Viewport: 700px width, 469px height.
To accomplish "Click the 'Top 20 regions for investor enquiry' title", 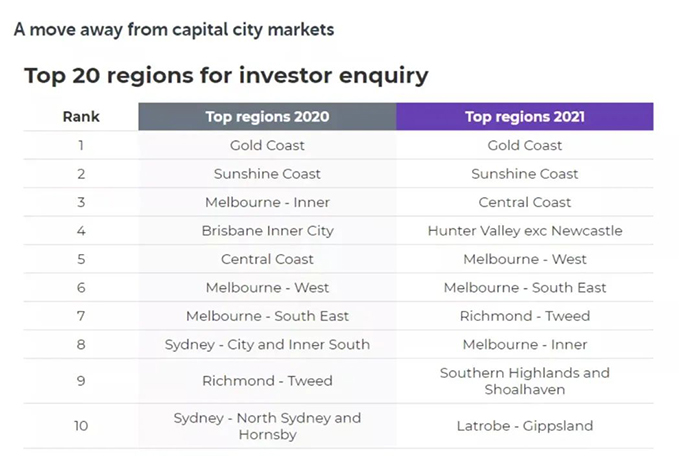I will click(226, 75).
